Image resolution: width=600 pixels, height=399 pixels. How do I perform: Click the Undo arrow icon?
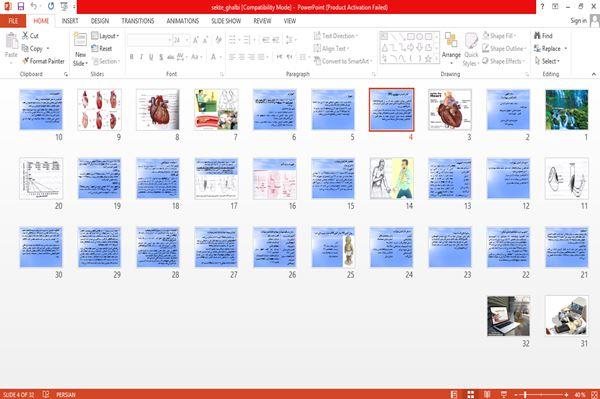click(x=34, y=6)
